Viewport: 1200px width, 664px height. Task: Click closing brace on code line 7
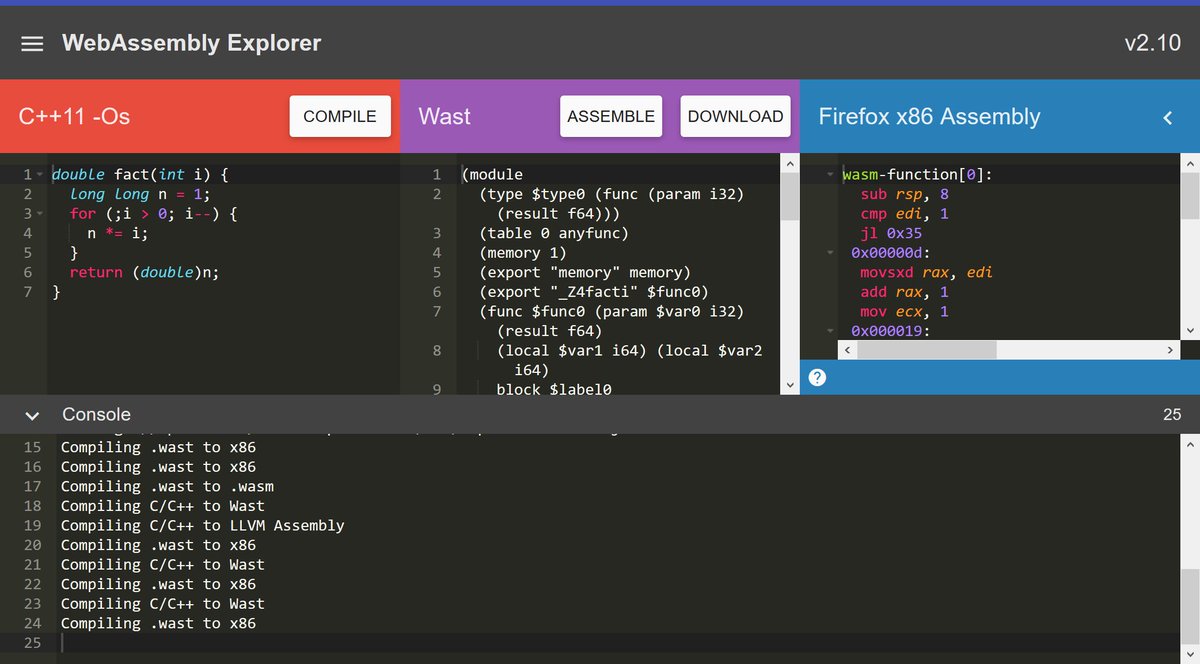tap(56, 292)
